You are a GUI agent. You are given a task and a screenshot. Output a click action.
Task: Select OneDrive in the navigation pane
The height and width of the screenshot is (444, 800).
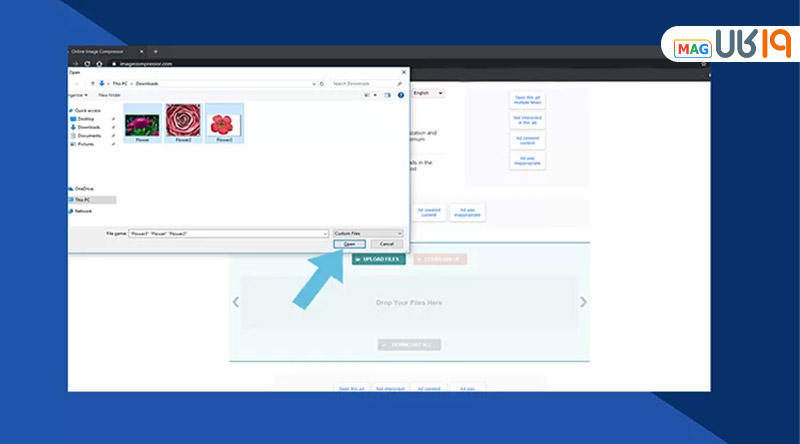[84, 188]
